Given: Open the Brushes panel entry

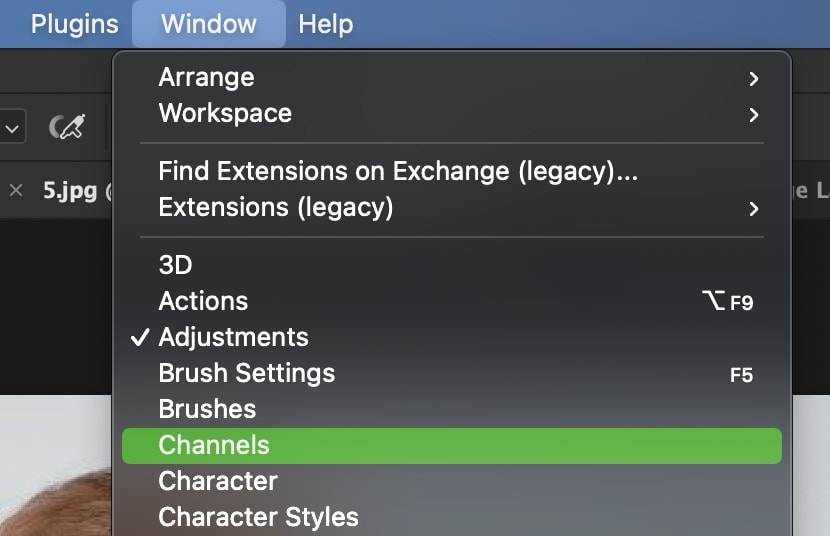Looking at the screenshot, I should coord(452,409).
